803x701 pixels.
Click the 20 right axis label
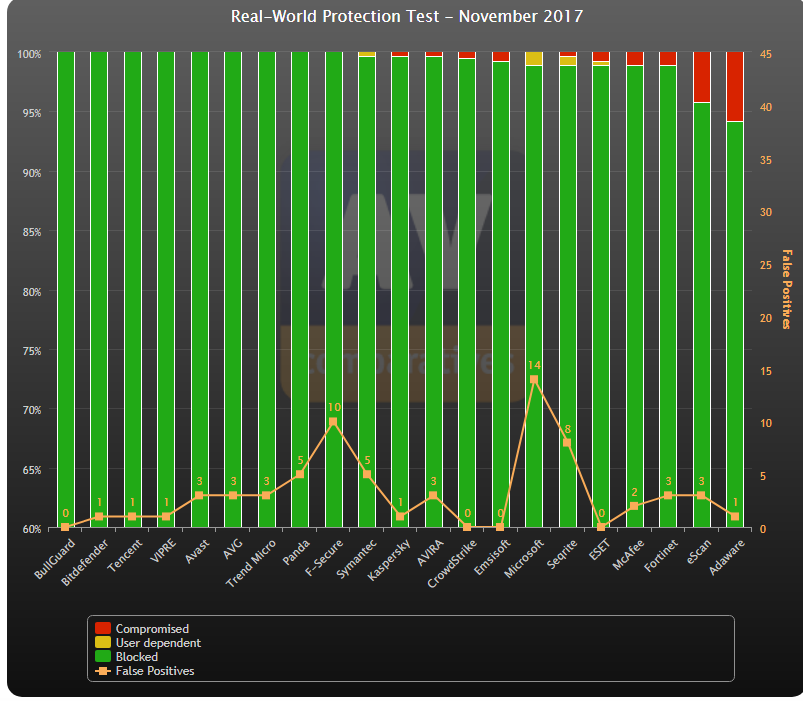tap(766, 318)
